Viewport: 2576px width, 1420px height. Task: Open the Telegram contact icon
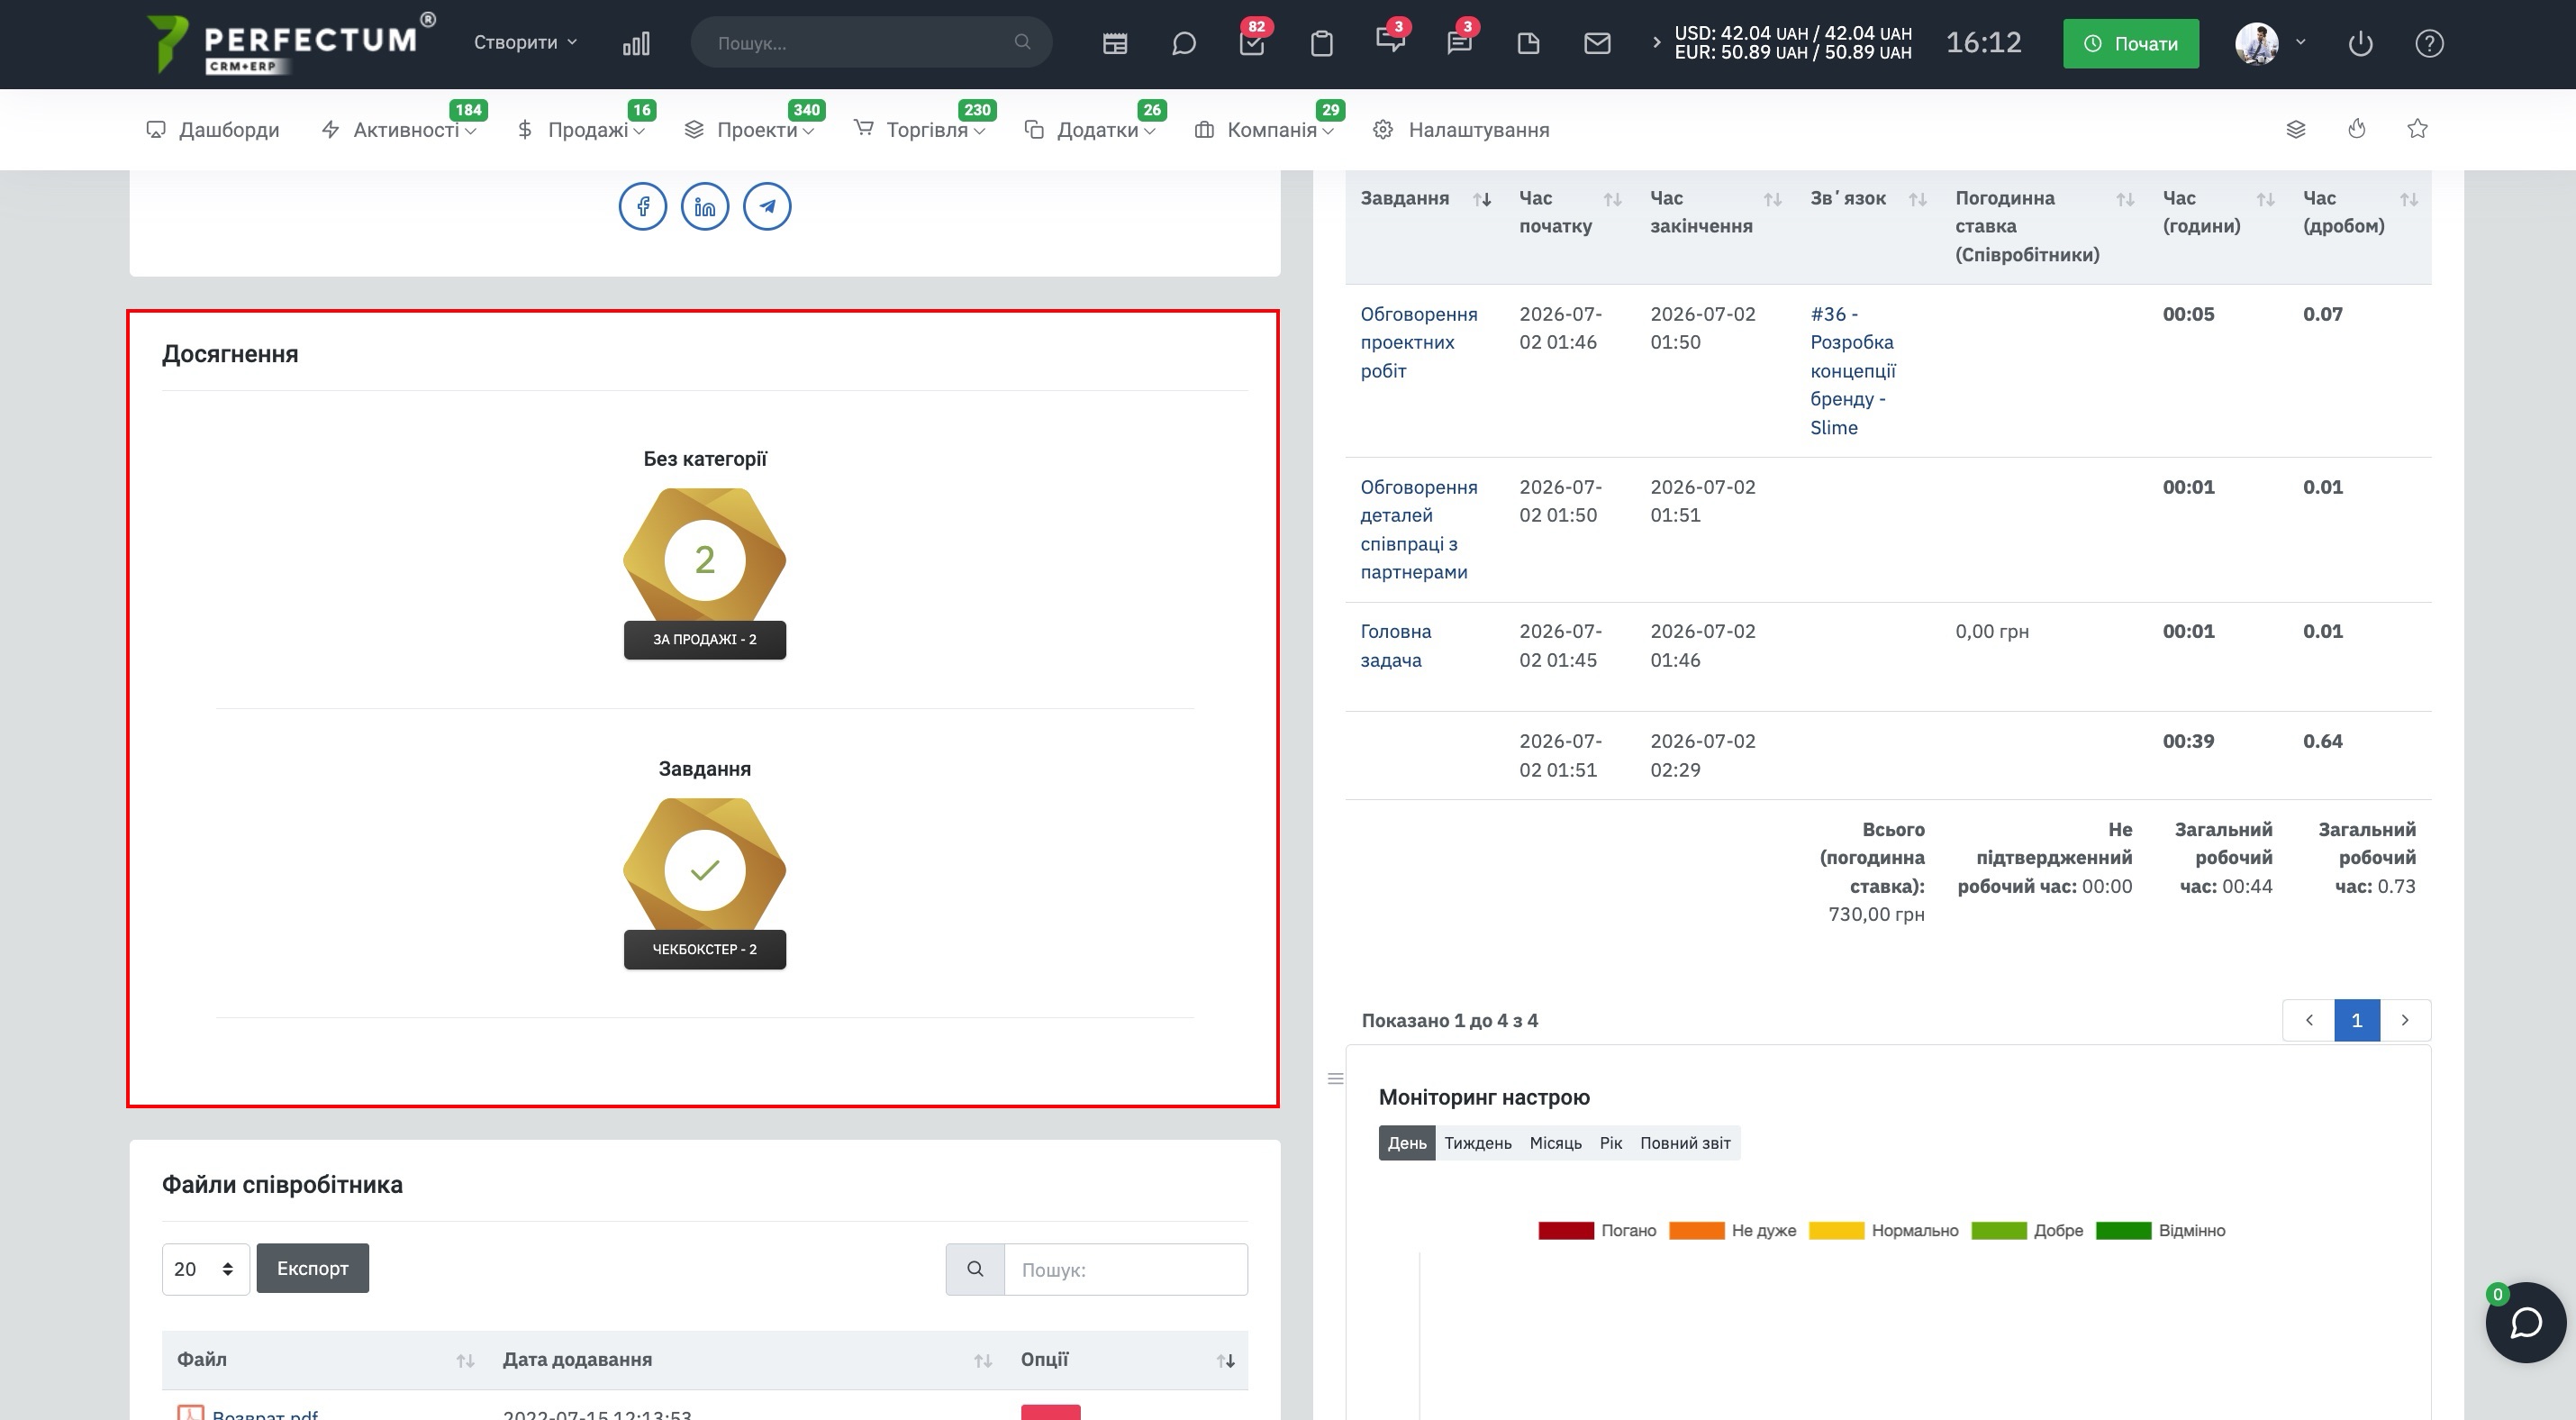(x=767, y=207)
